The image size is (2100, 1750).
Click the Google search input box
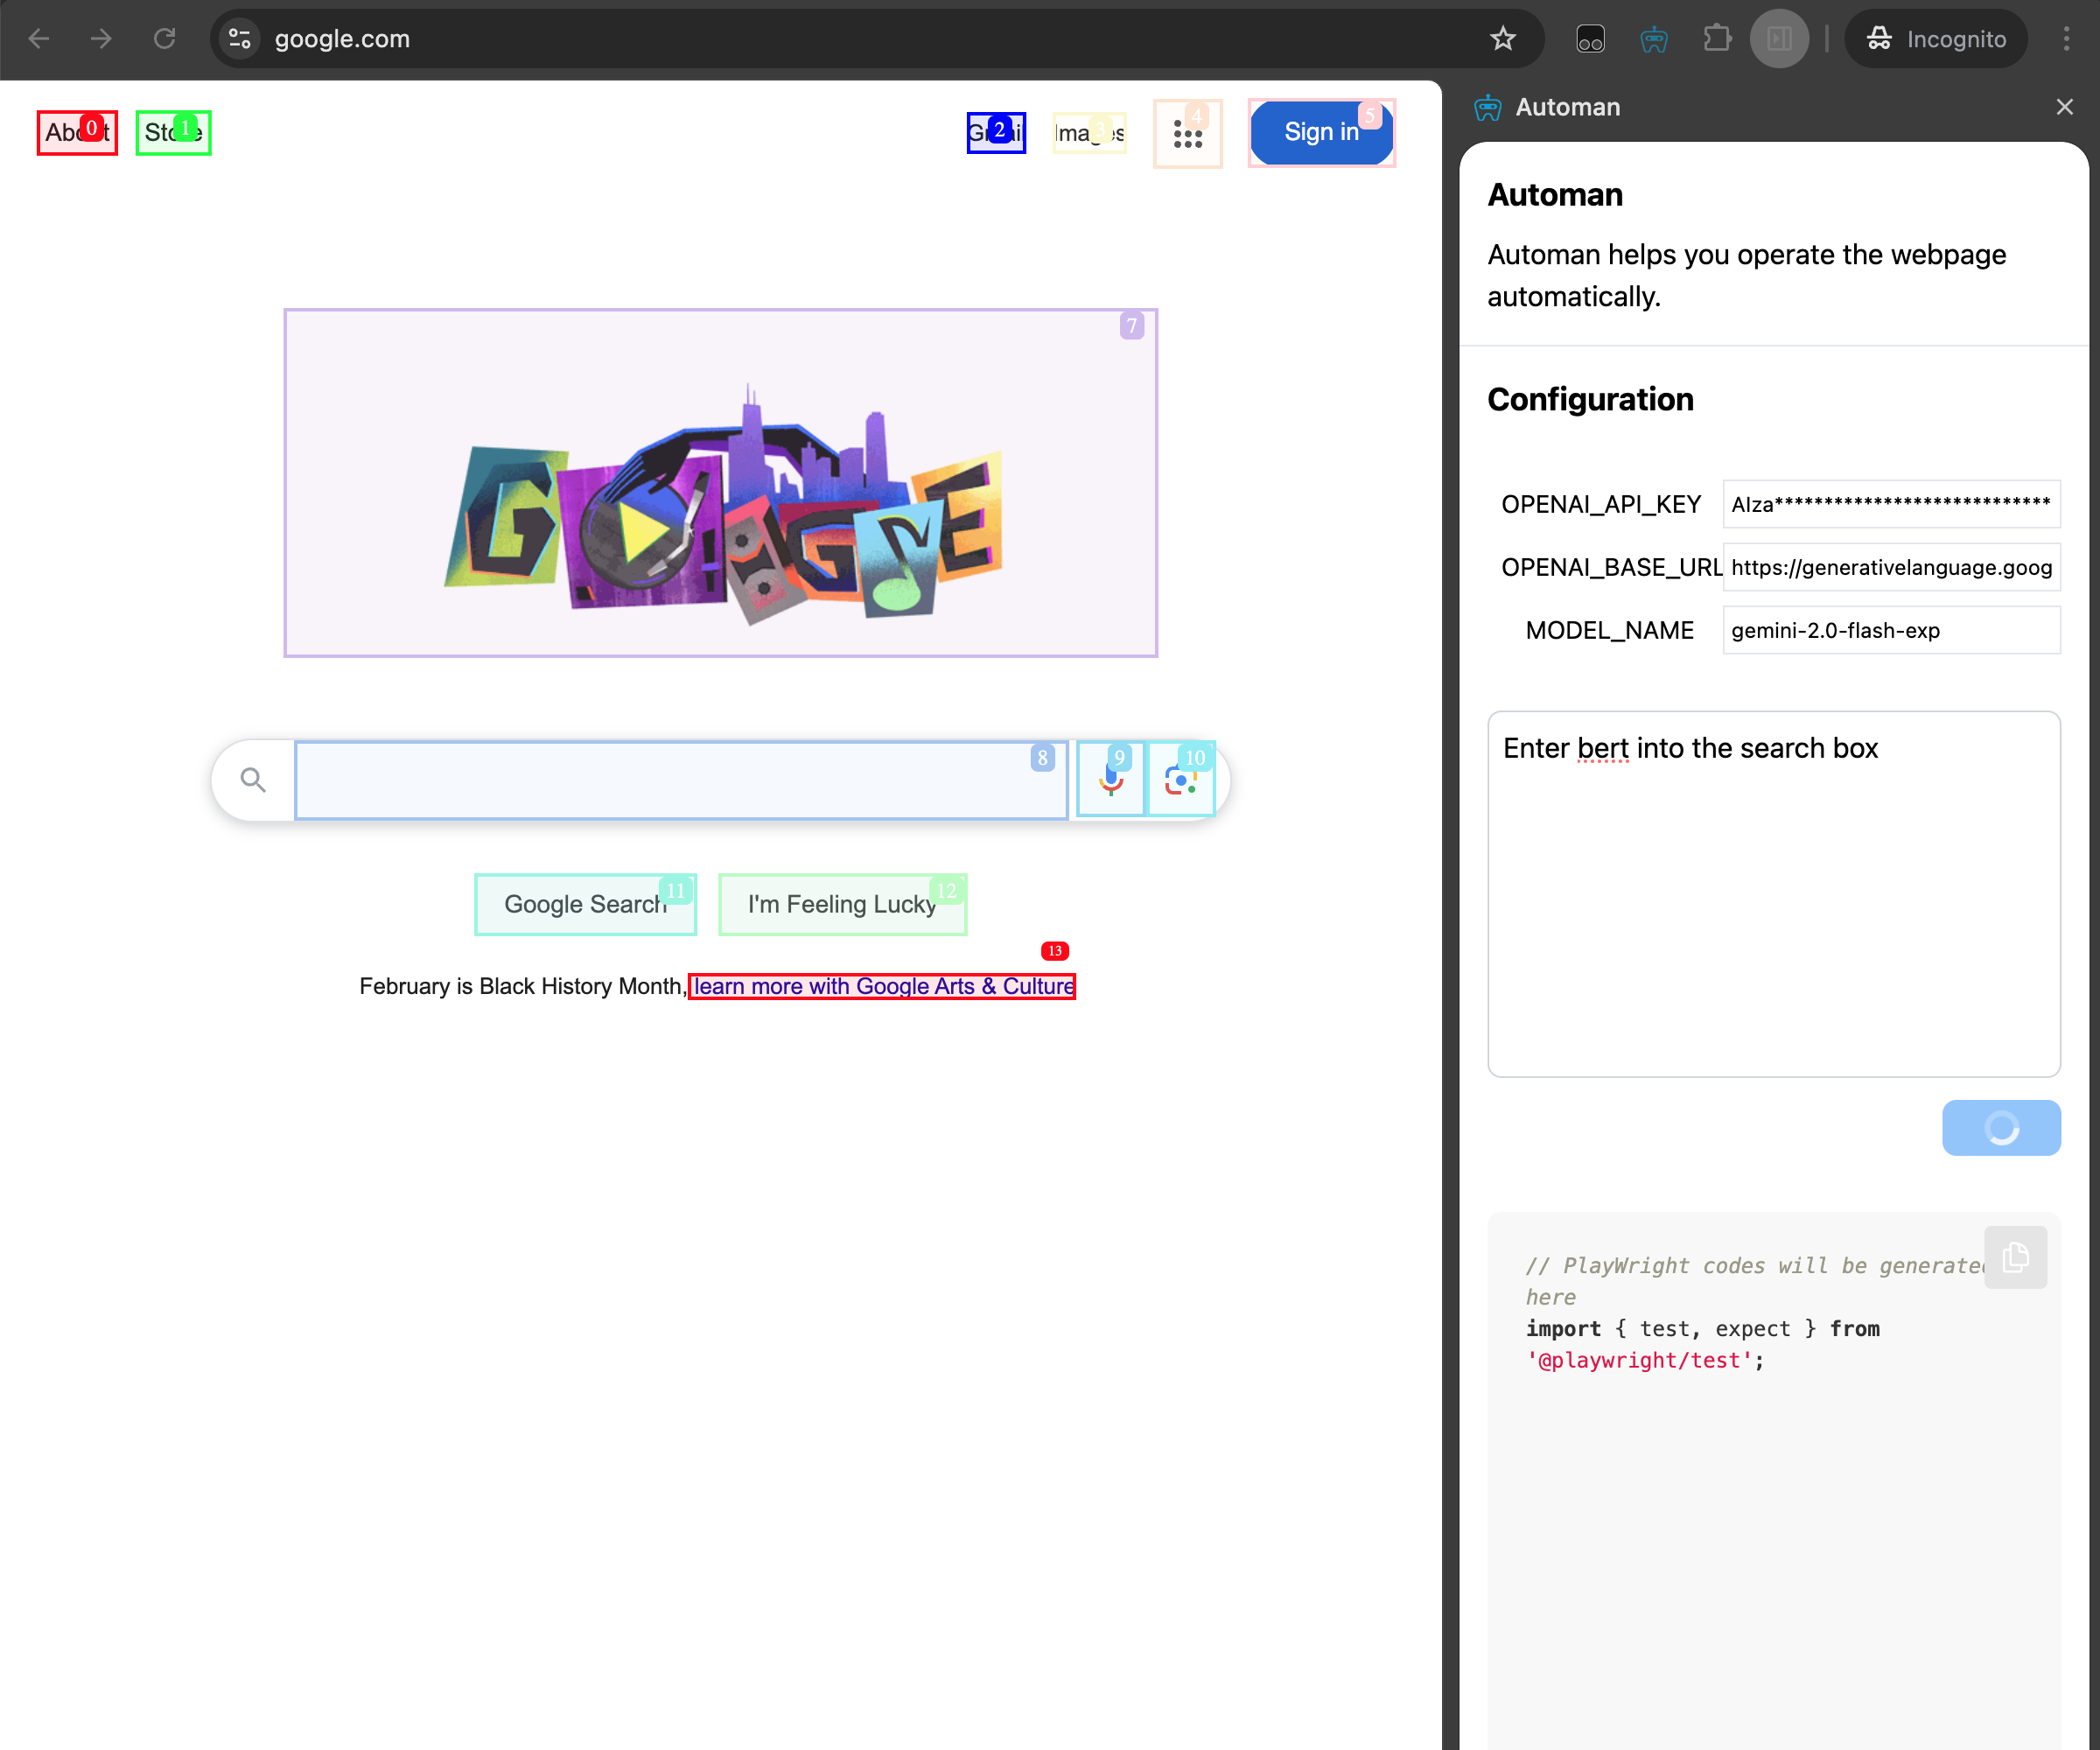tap(681, 780)
